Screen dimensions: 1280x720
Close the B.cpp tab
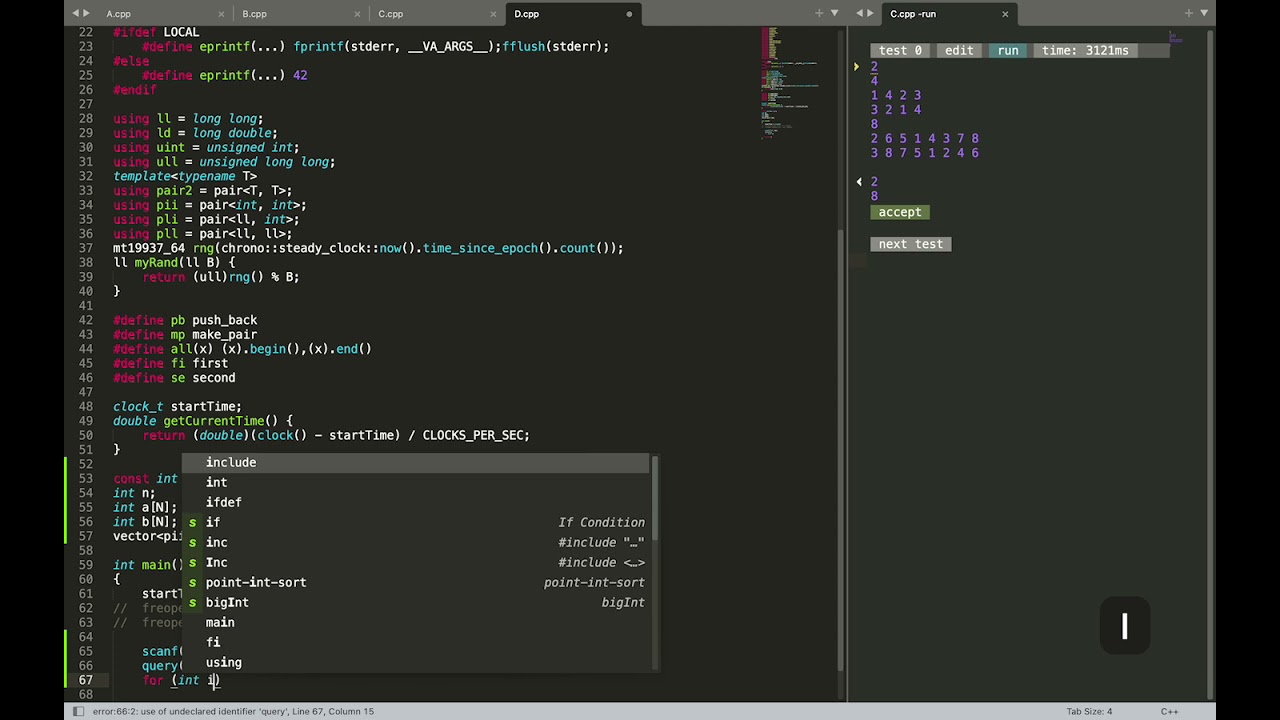[357, 14]
